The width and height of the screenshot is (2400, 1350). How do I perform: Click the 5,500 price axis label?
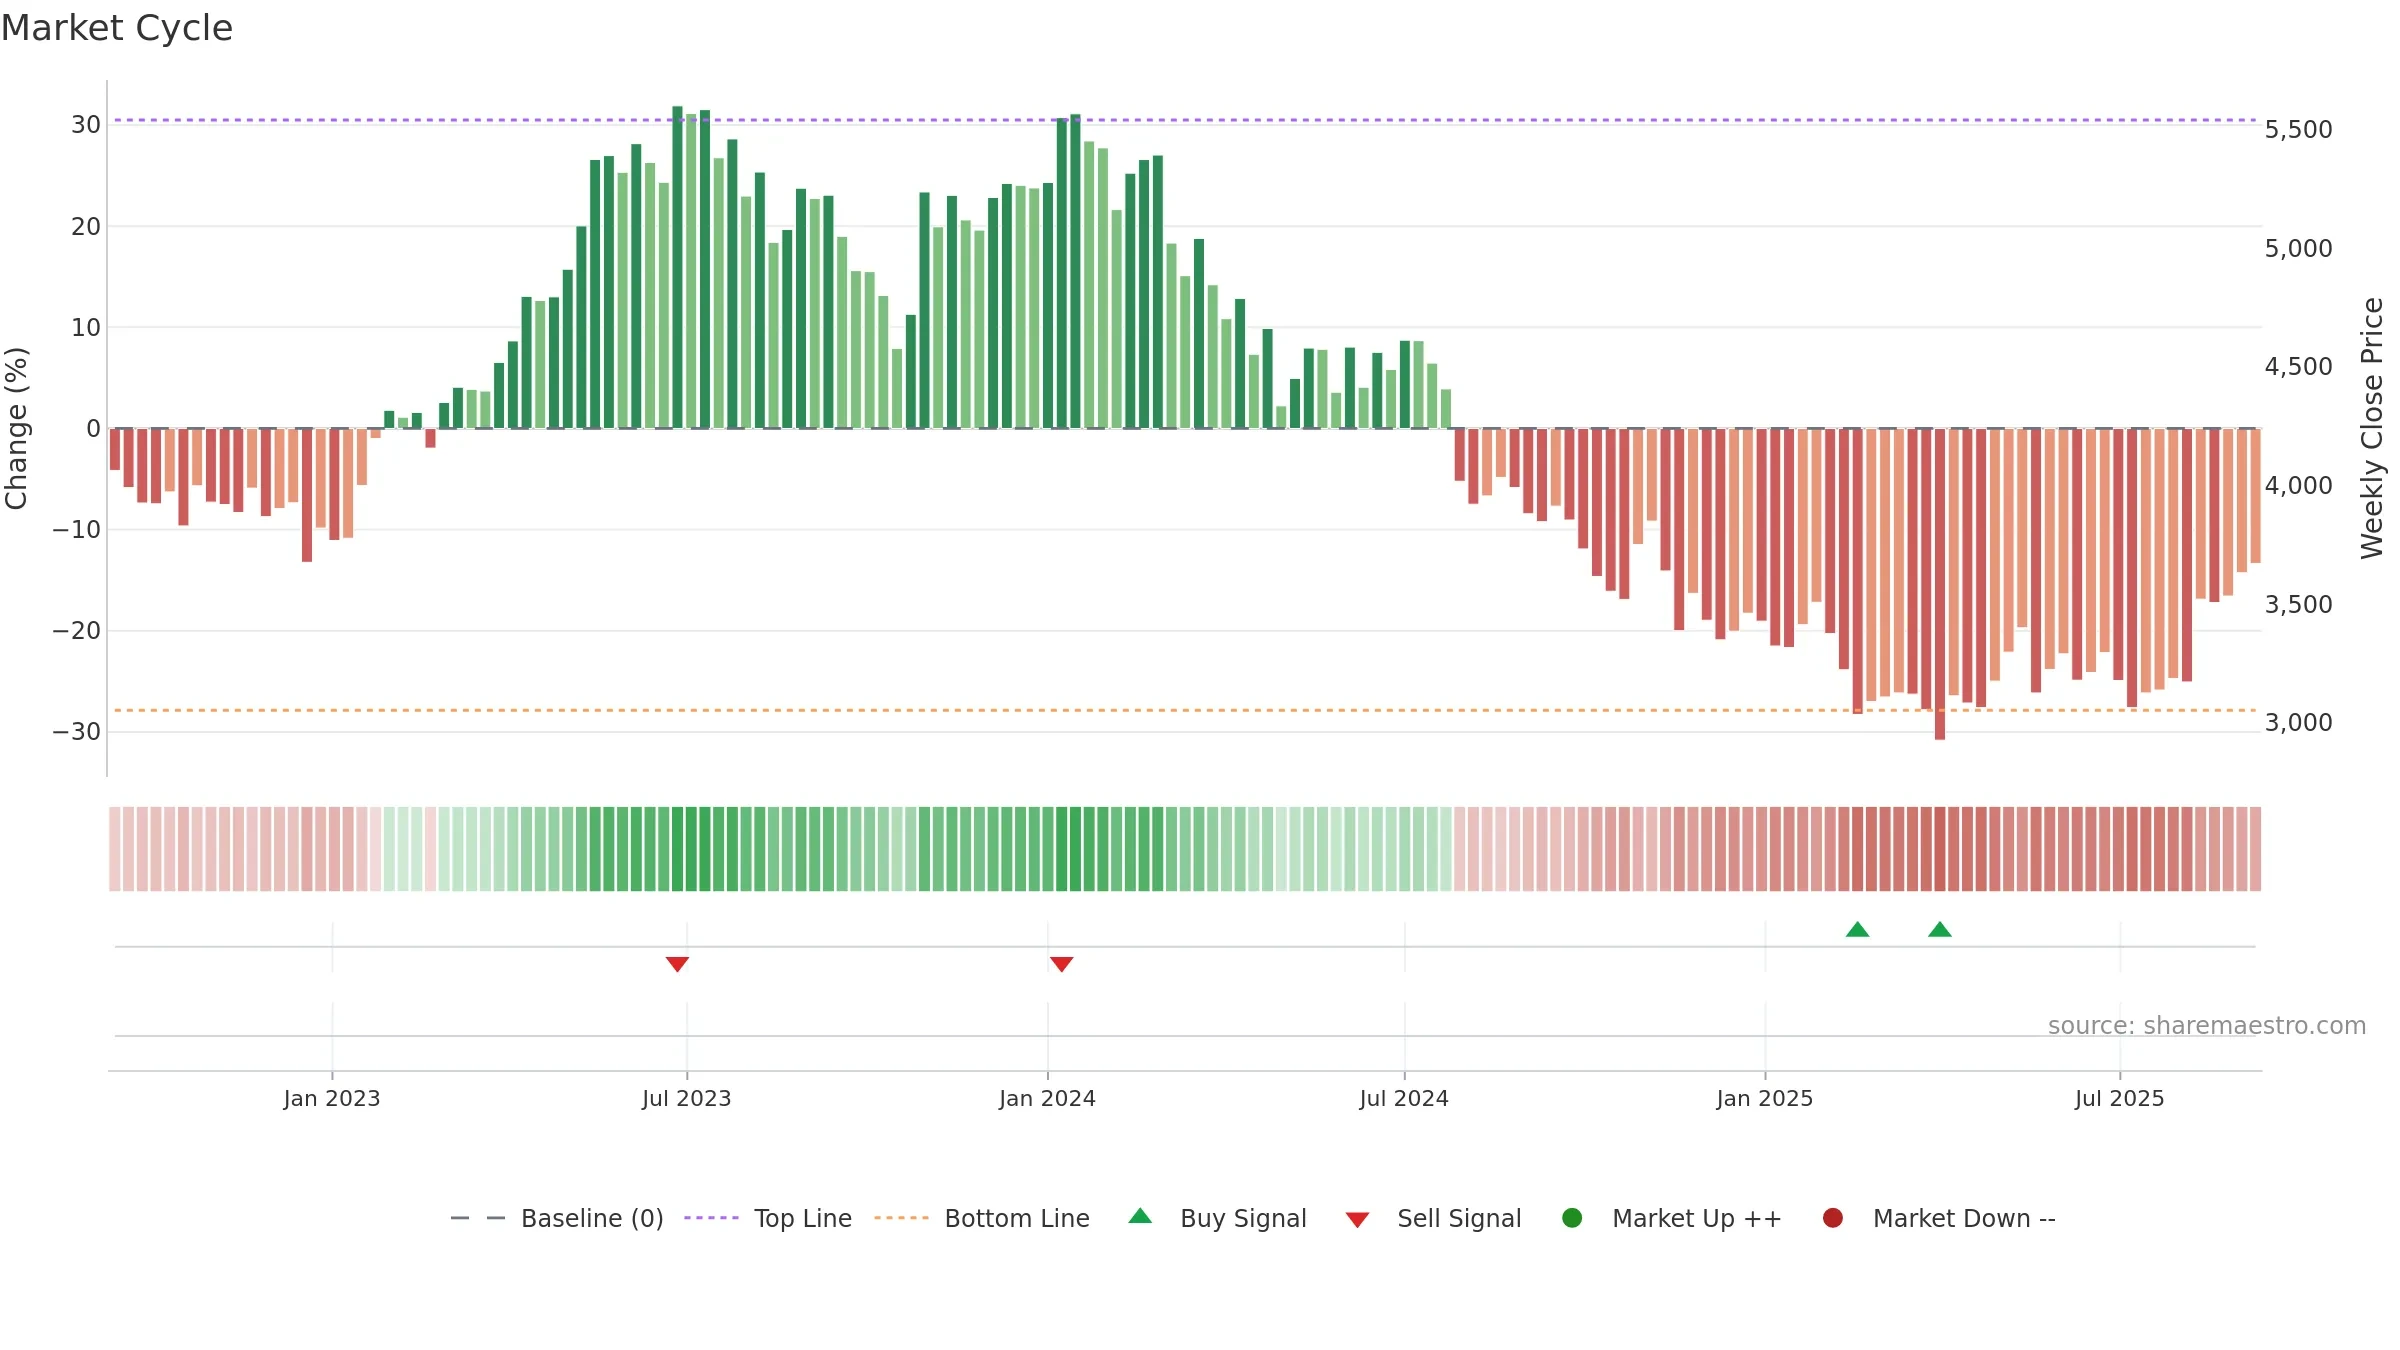(x=2298, y=130)
